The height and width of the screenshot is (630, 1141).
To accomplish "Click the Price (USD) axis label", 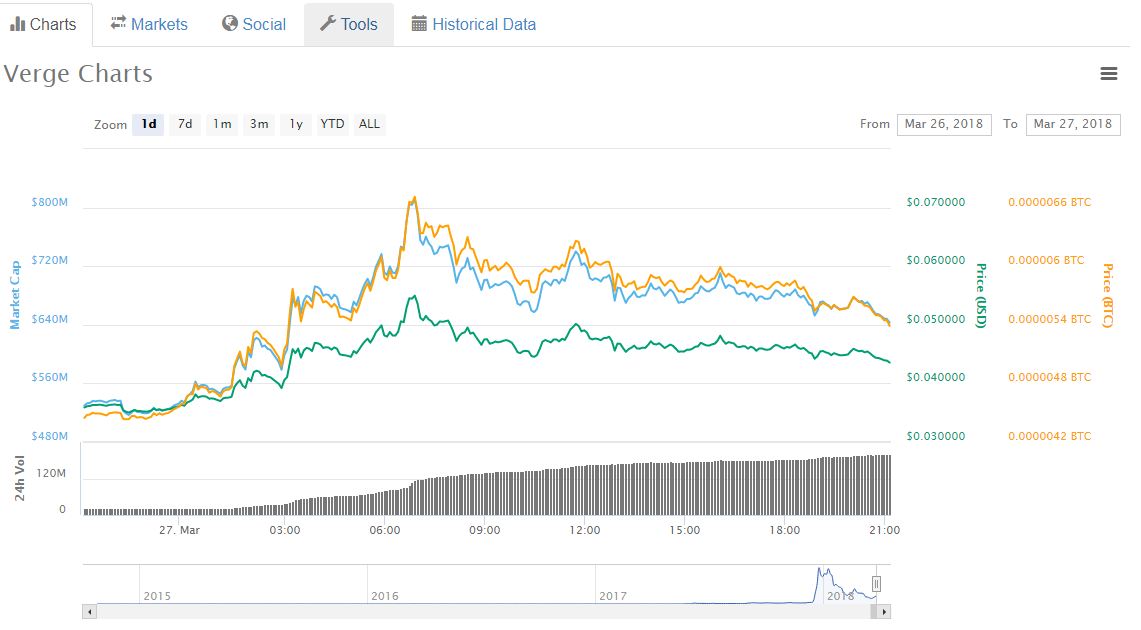I will [981, 295].
